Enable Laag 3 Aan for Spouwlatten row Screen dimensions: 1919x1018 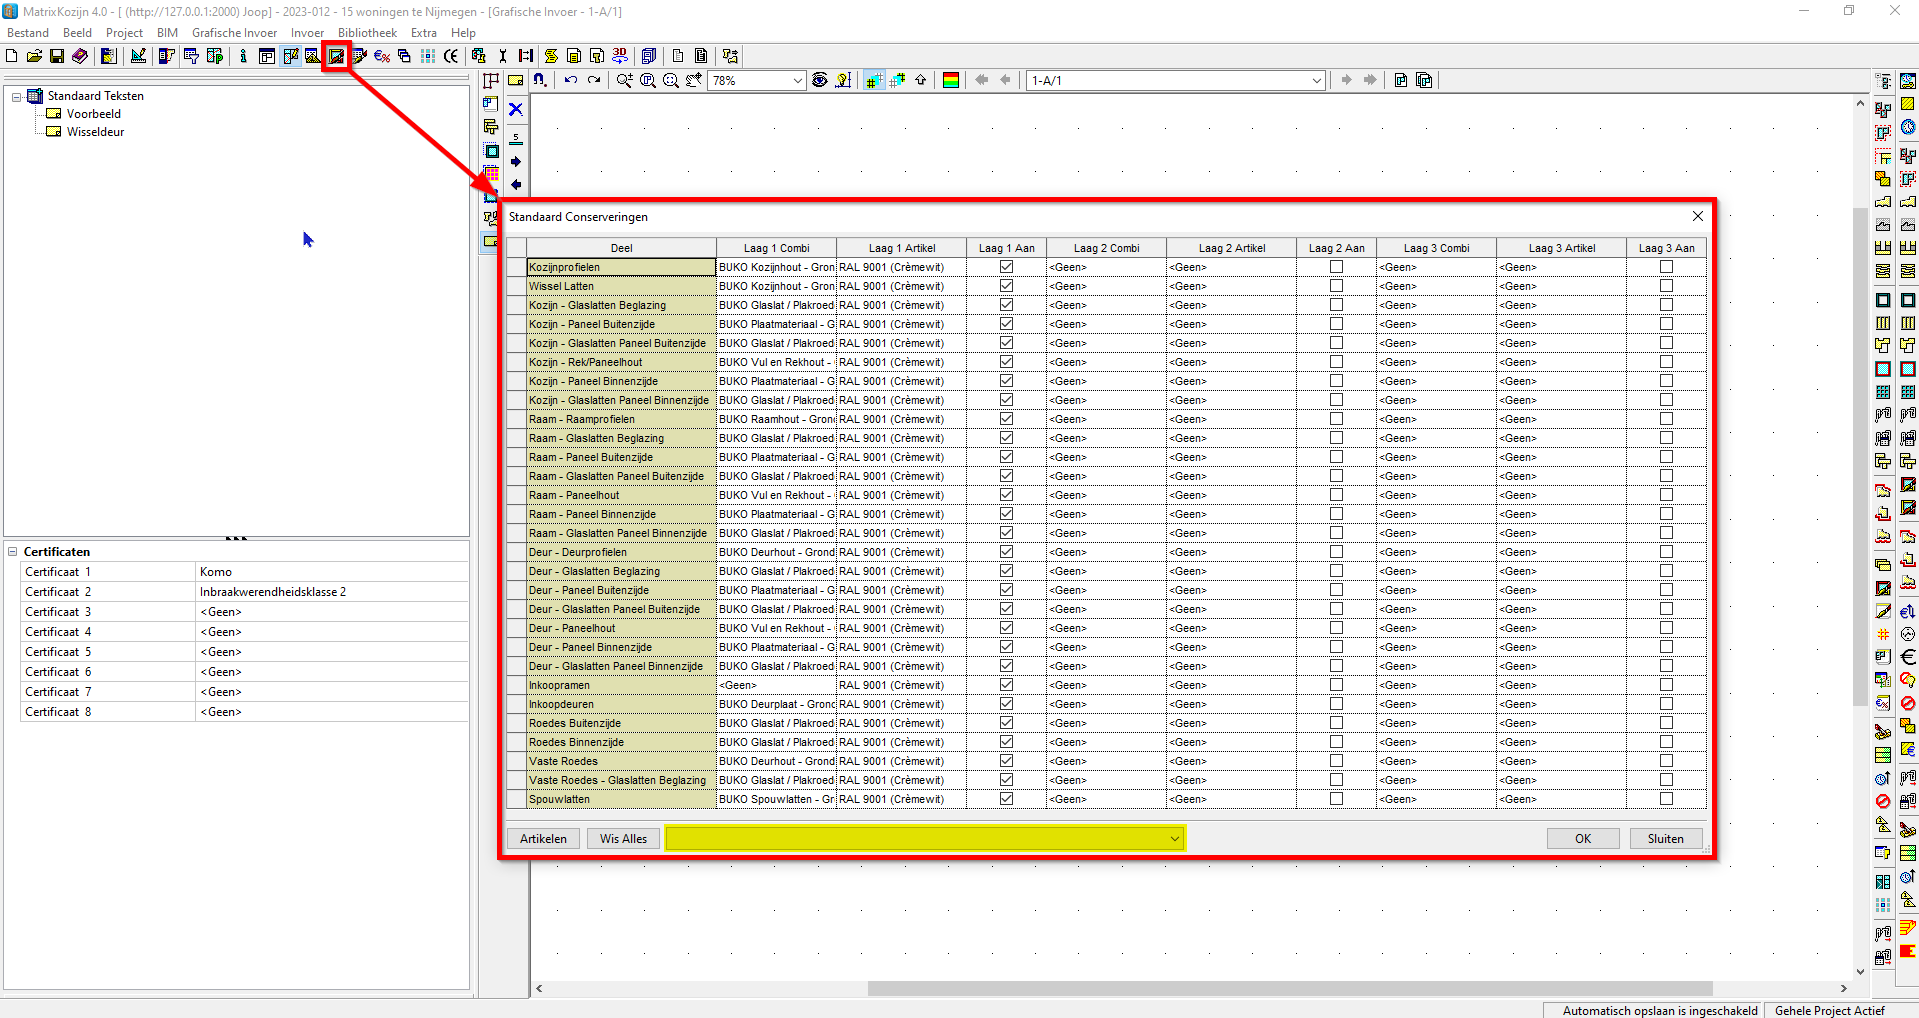[1666, 799]
